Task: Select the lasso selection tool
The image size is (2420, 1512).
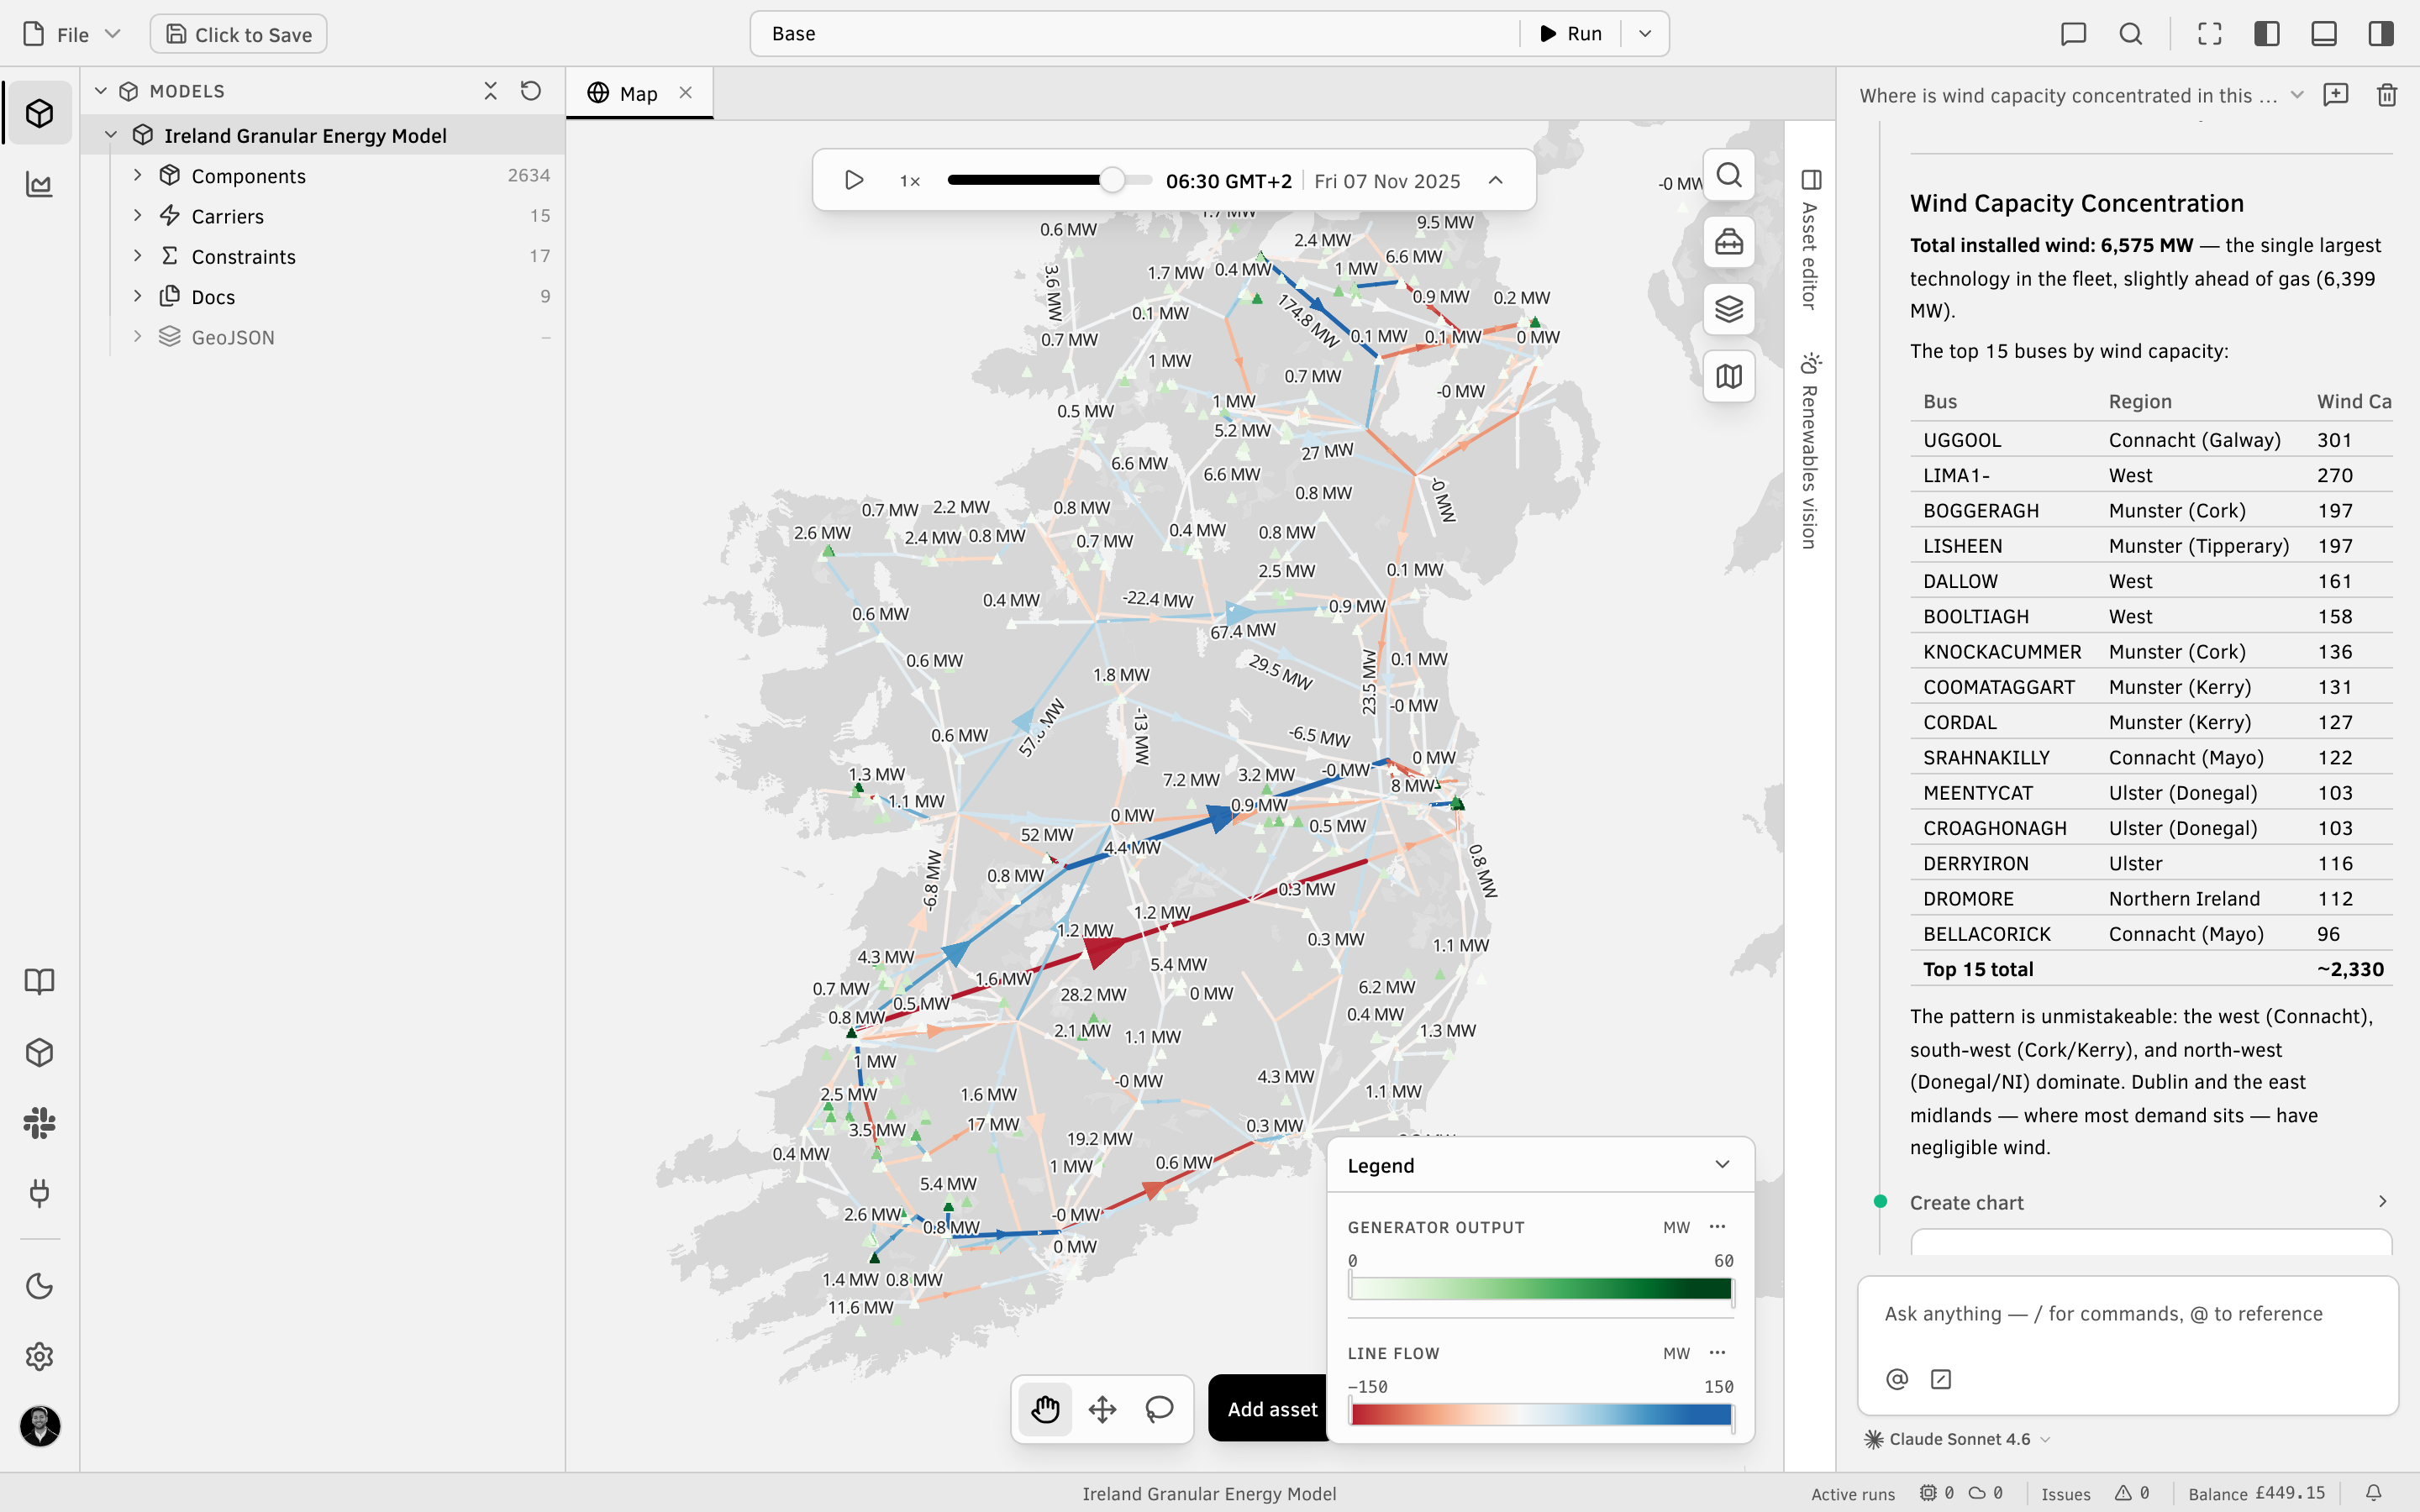Action: click(1159, 1409)
